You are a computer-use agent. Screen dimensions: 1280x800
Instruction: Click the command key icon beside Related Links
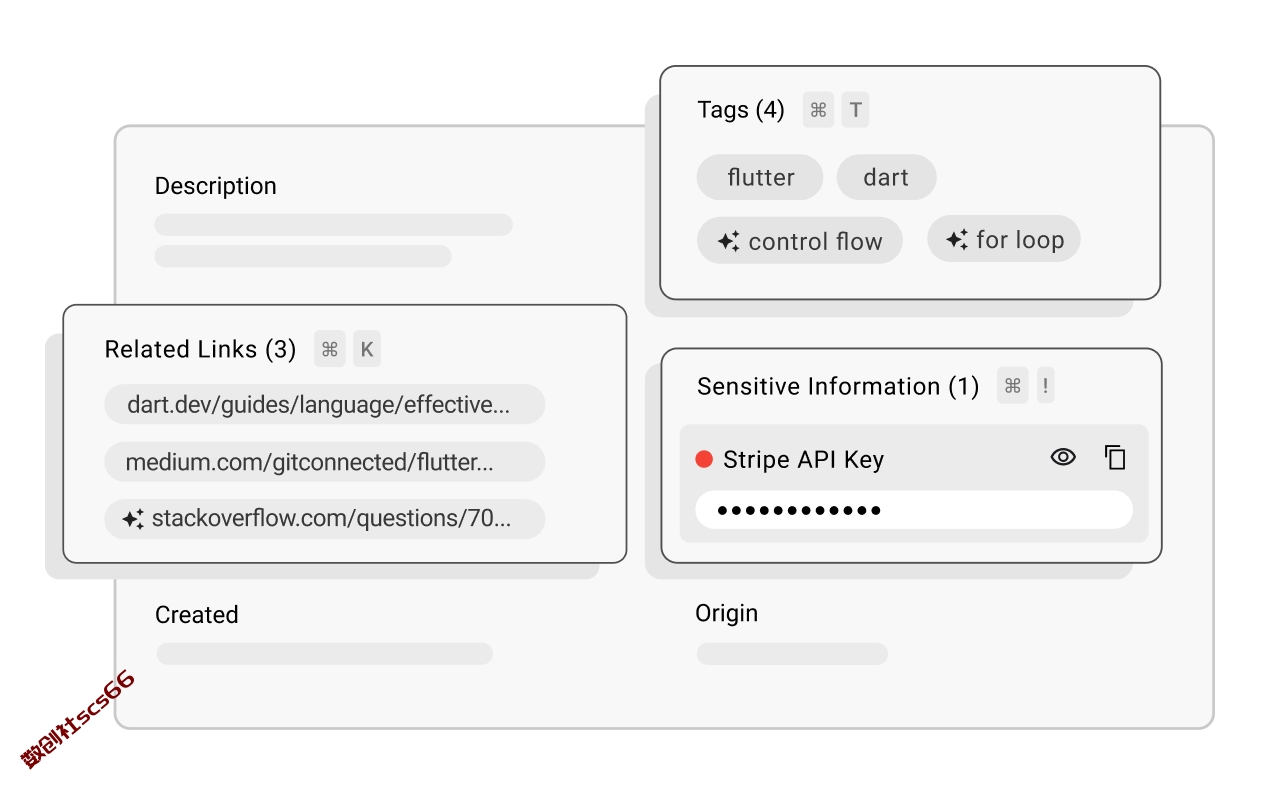tap(330, 349)
